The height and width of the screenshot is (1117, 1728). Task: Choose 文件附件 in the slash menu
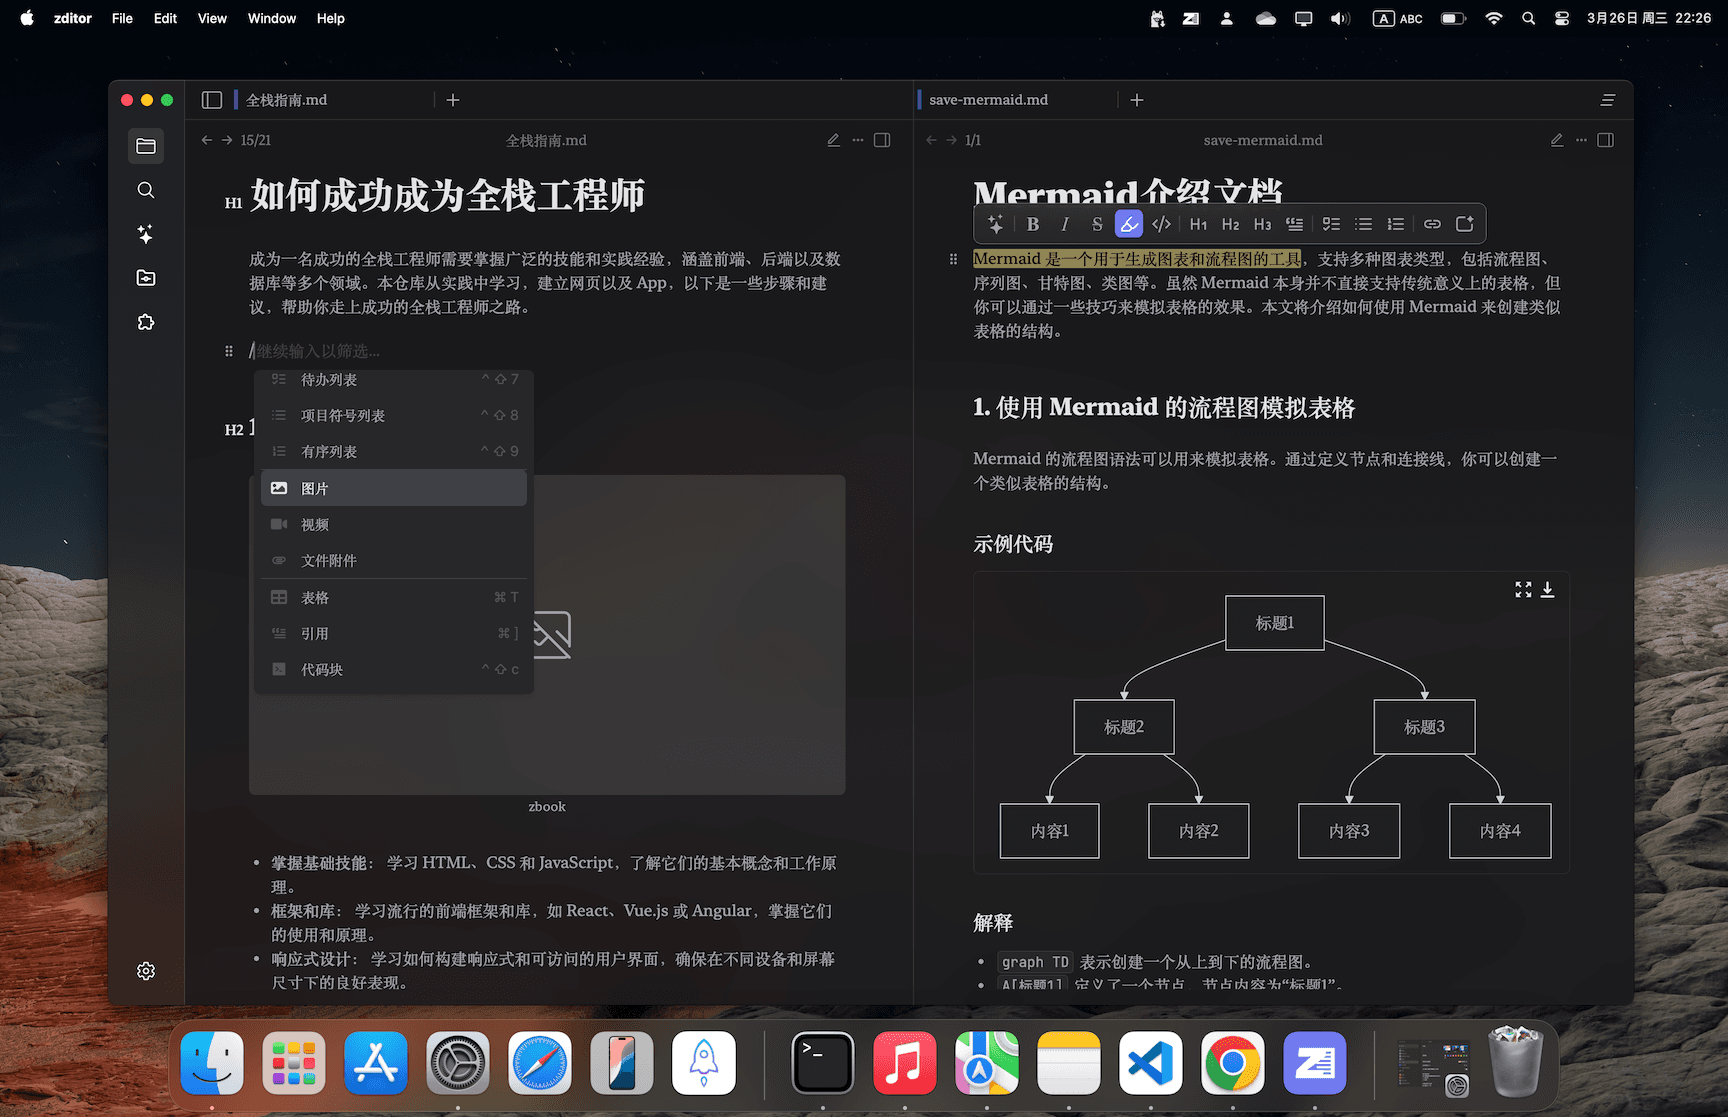(394, 560)
